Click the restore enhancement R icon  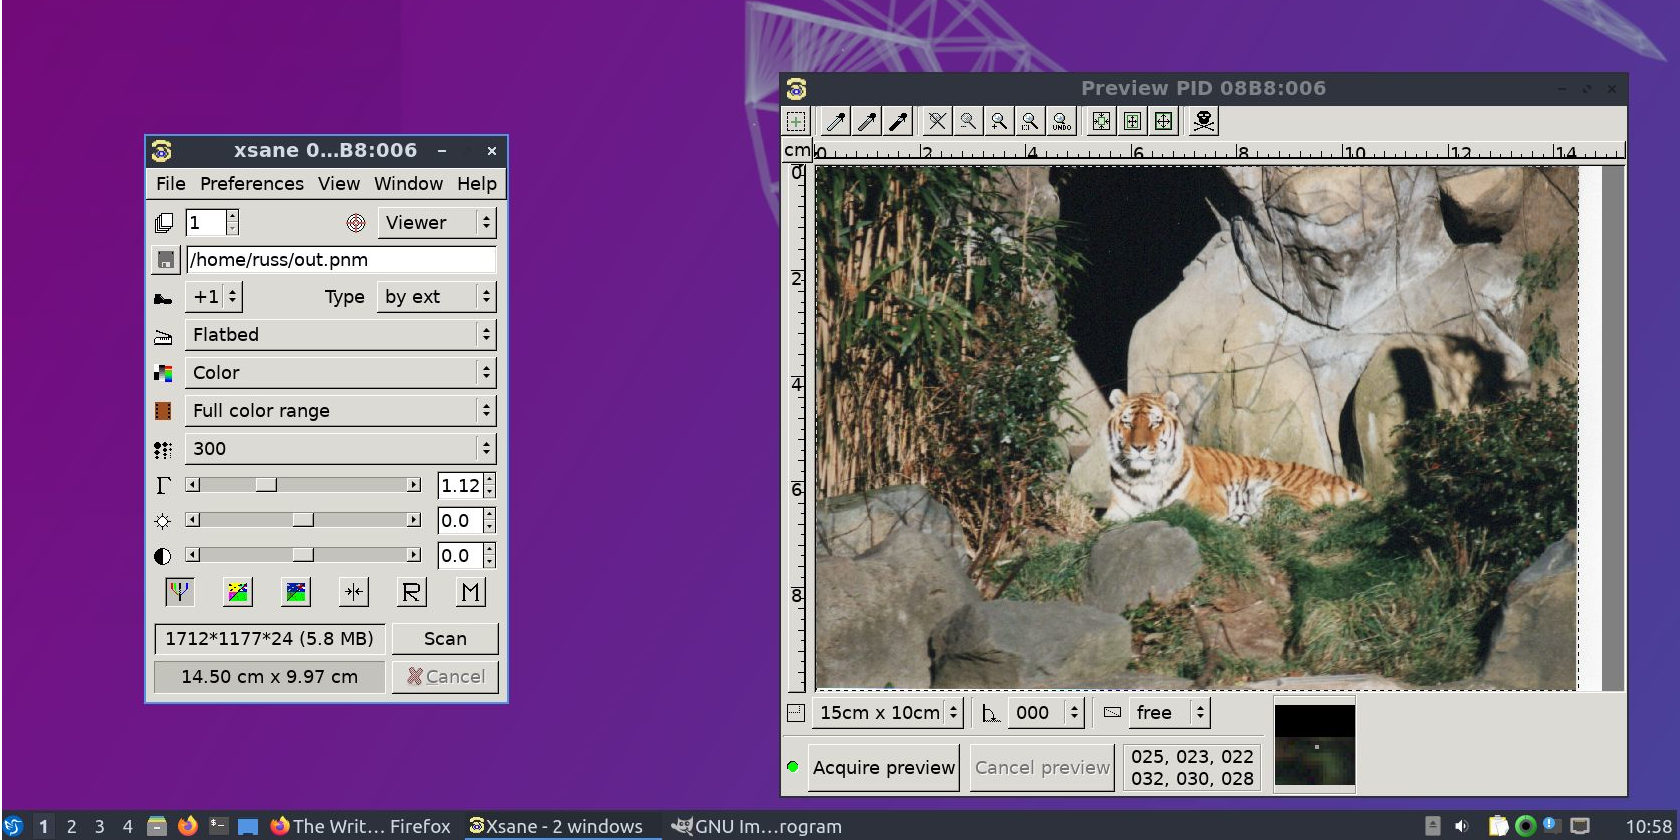click(412, 592)
